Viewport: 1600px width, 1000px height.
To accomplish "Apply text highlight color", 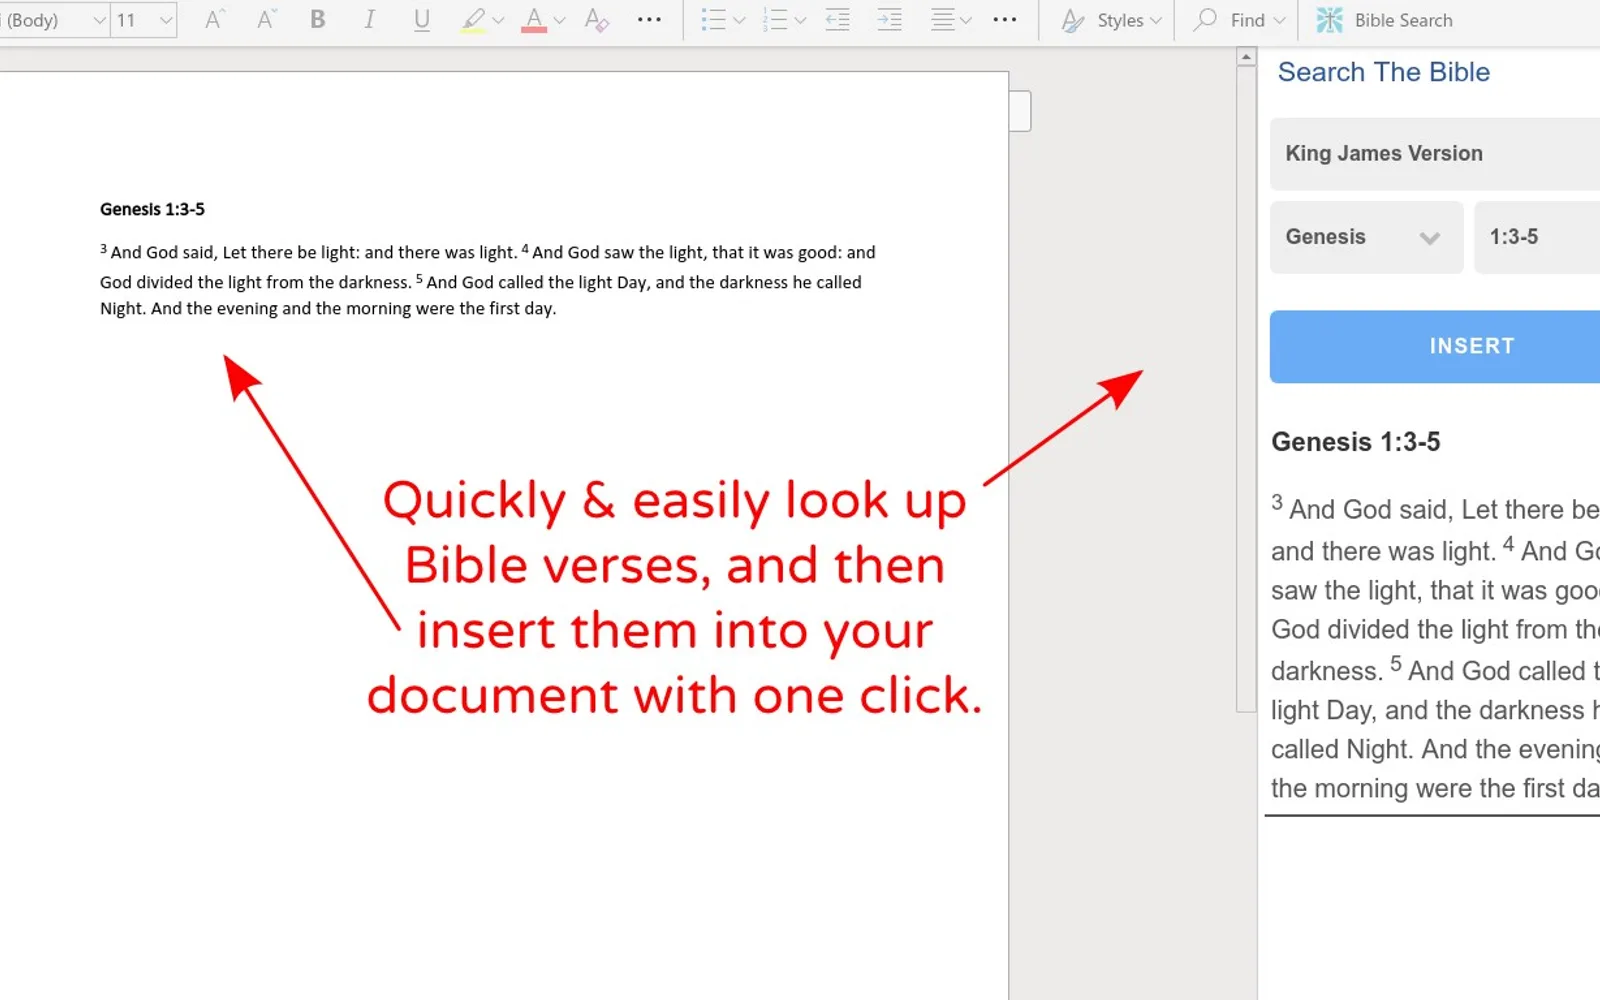I will [x=473, y=20].
